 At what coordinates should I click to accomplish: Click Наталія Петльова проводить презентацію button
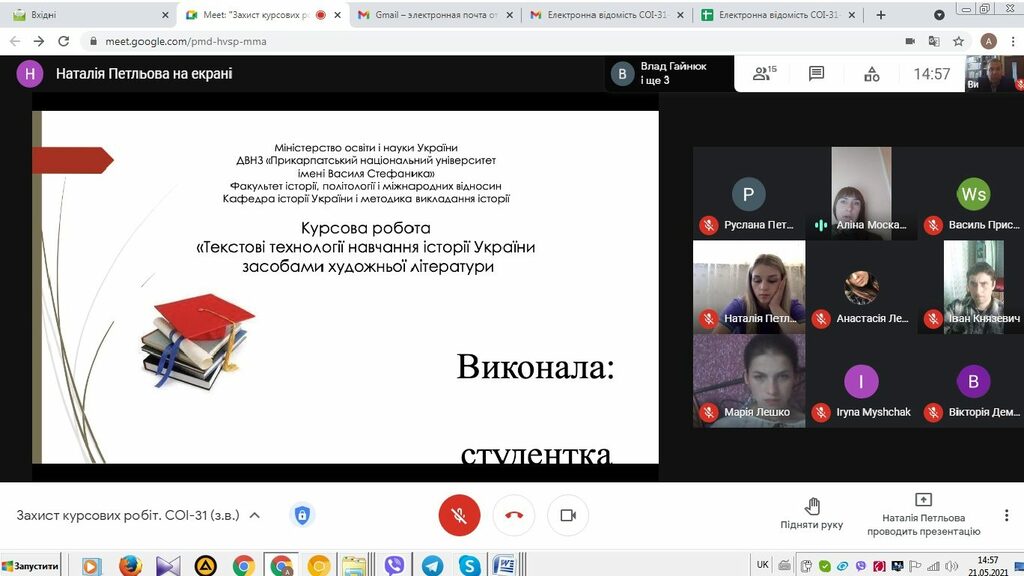(923, 513)
